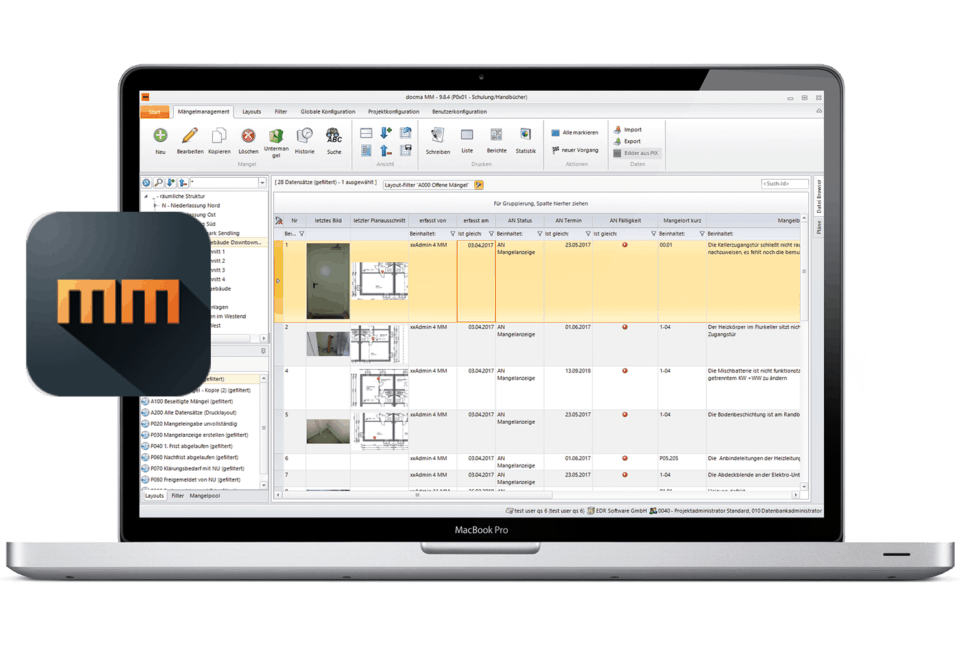Viewport: 960px width, 662px height.
Task: Click the round refresh icon above the structure tree
Action: [146, 182]
